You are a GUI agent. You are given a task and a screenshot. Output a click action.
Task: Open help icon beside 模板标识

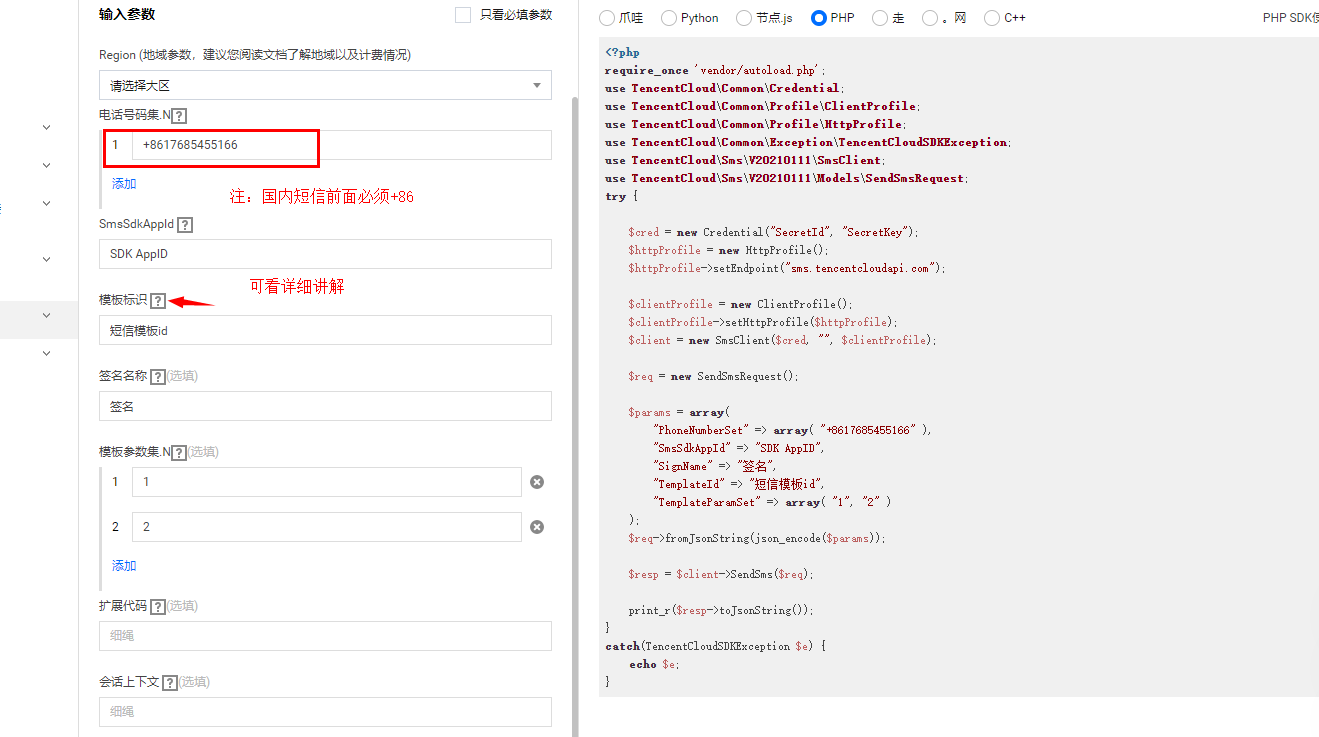coord(158,301)
